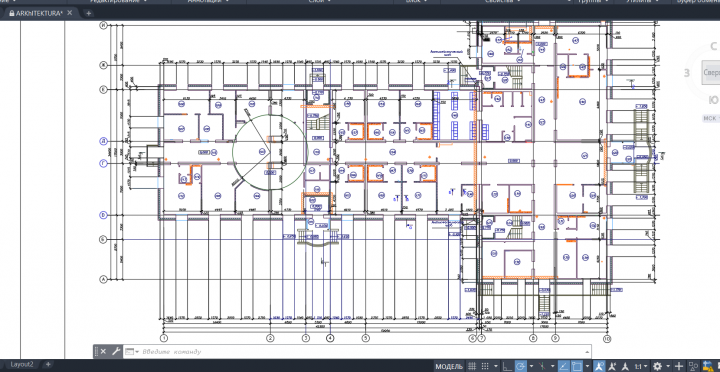
Task: Disable polar tracking in status bar
Action: (x=520, y=366)
